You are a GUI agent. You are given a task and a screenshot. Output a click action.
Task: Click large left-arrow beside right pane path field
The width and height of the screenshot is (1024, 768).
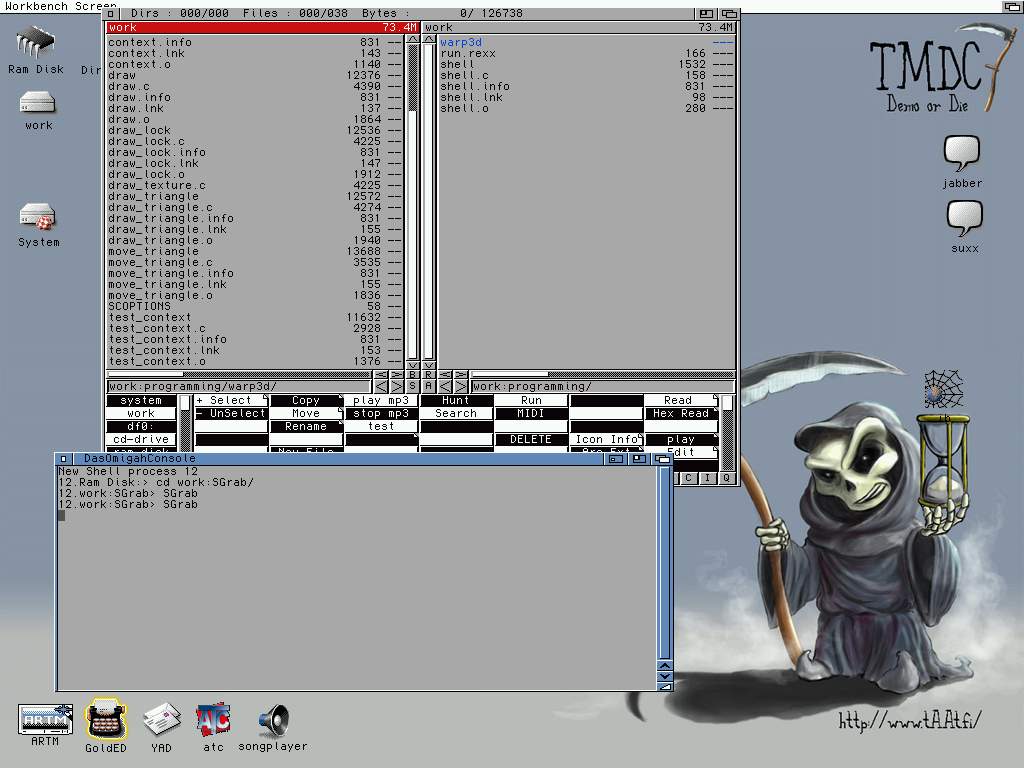click(x=445, y=386)
